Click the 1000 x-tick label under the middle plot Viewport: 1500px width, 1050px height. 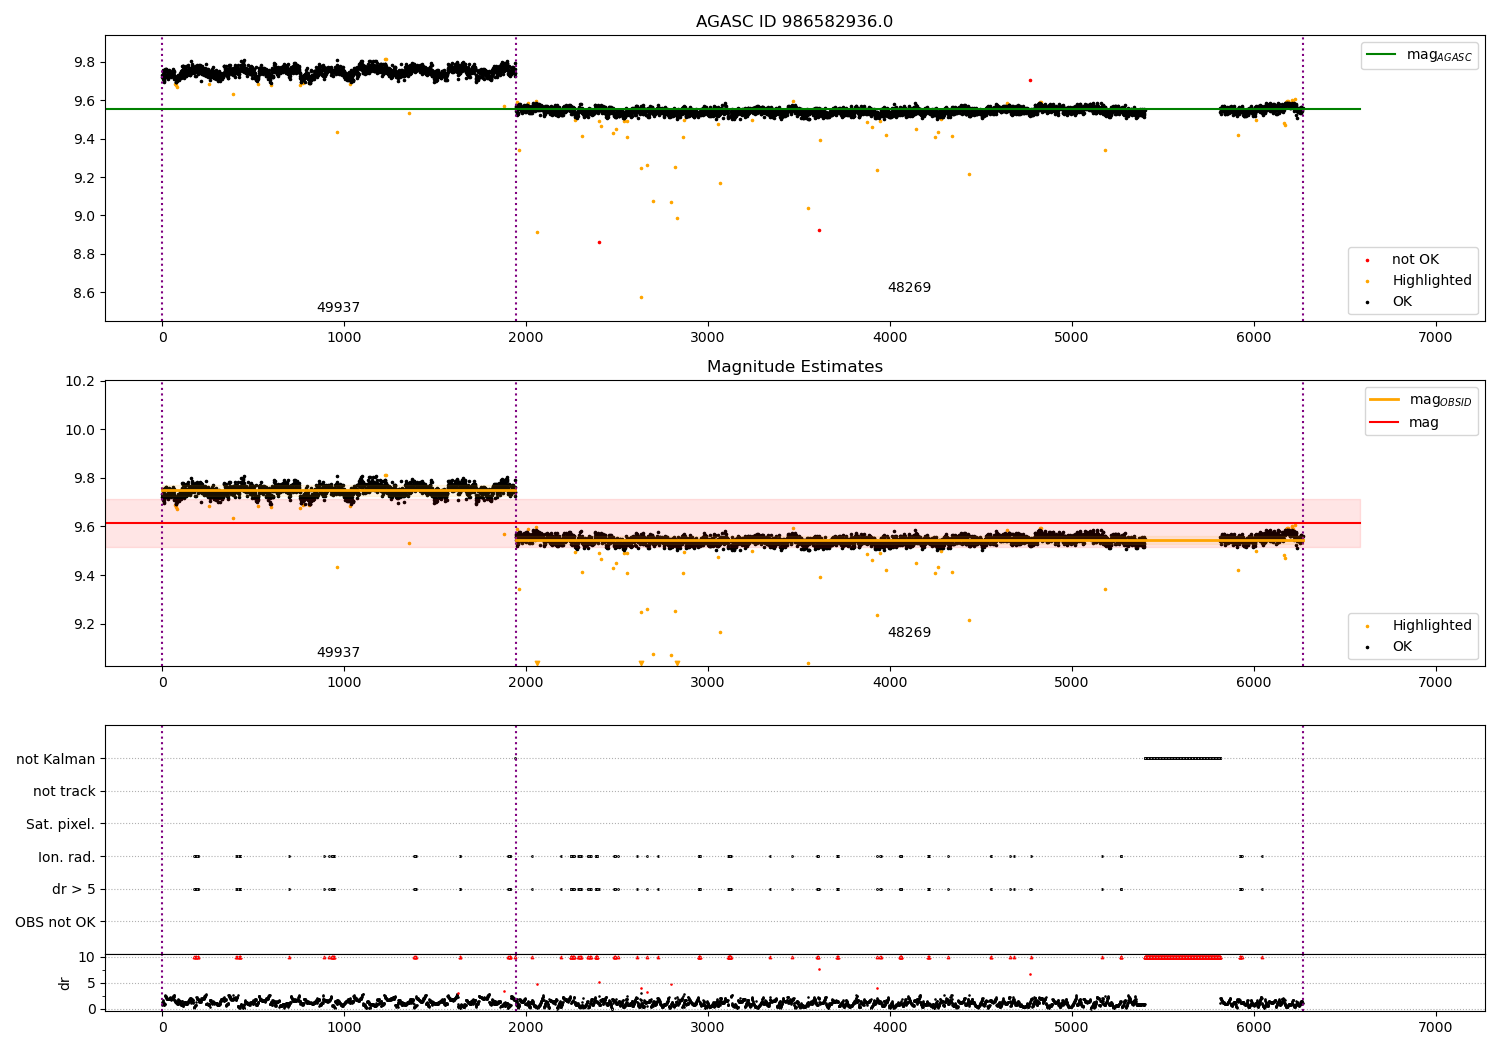(344, 683)
